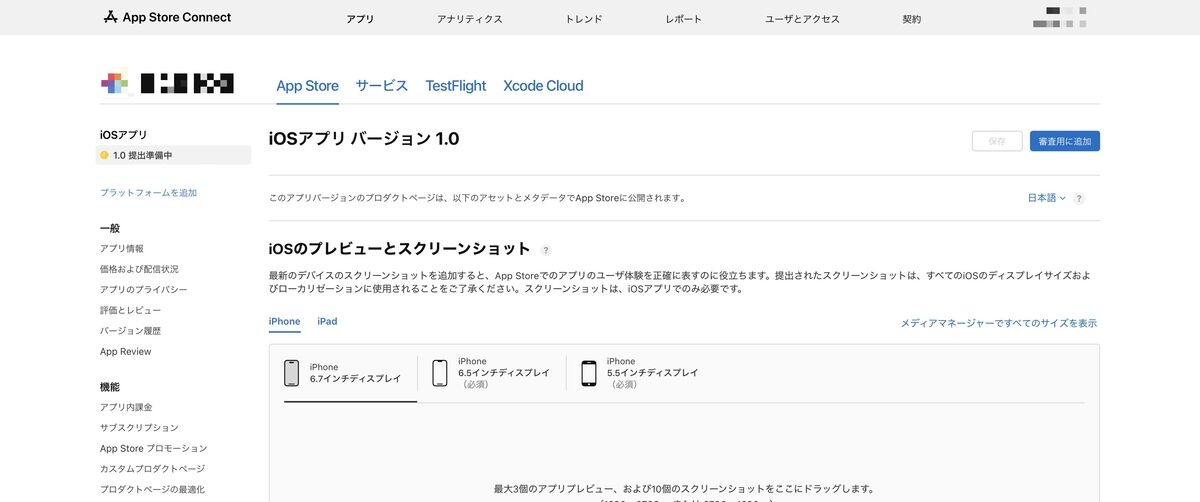Open アプリ情報 in the sidebar
This screenshot has height=502, width=1200.
[122, 248]
